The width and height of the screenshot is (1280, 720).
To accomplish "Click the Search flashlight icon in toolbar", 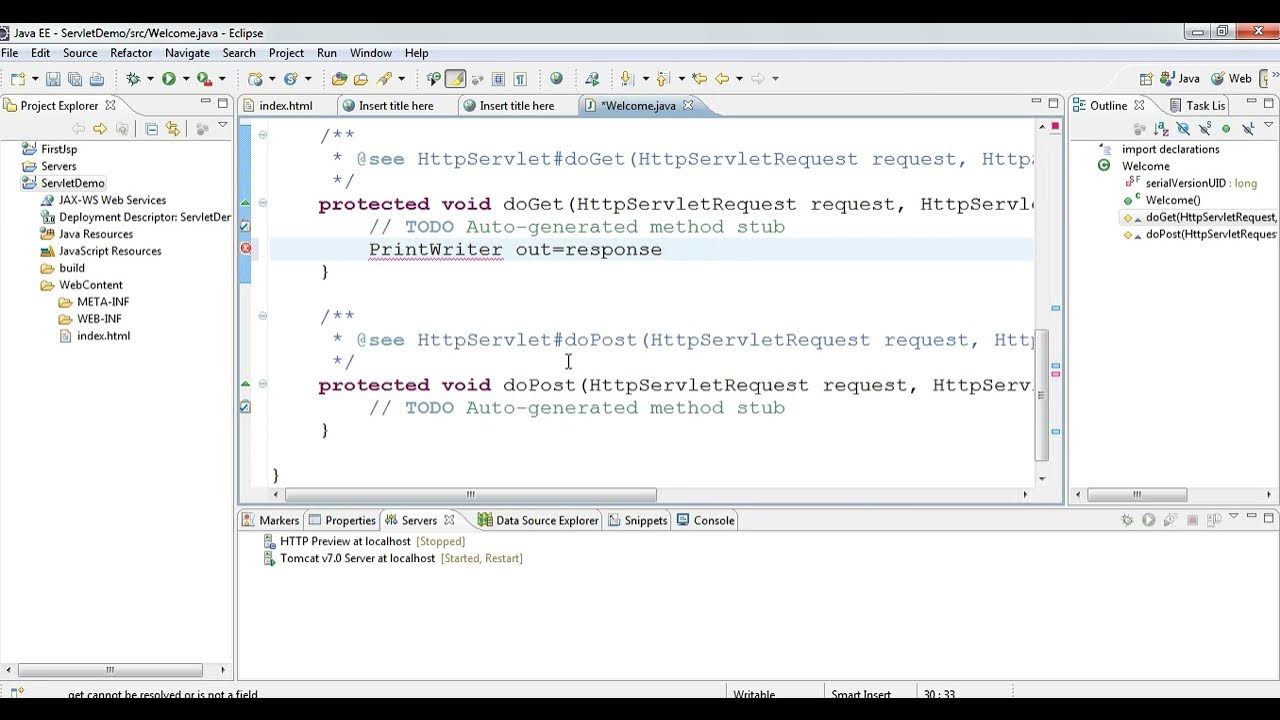I will pyautogui.click(x=385, y=78).
